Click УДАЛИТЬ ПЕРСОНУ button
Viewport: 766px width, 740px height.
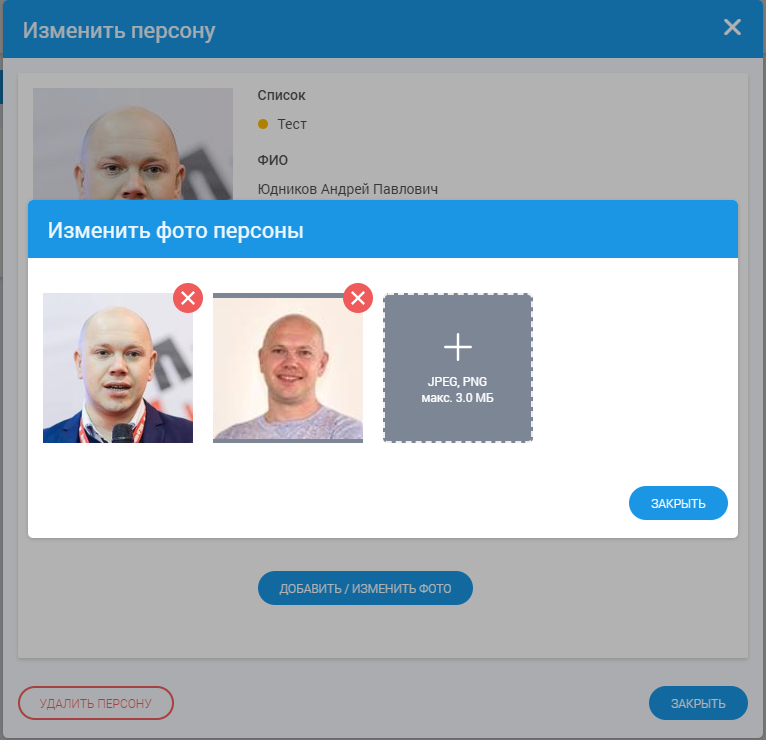click(x=96, y=703)
